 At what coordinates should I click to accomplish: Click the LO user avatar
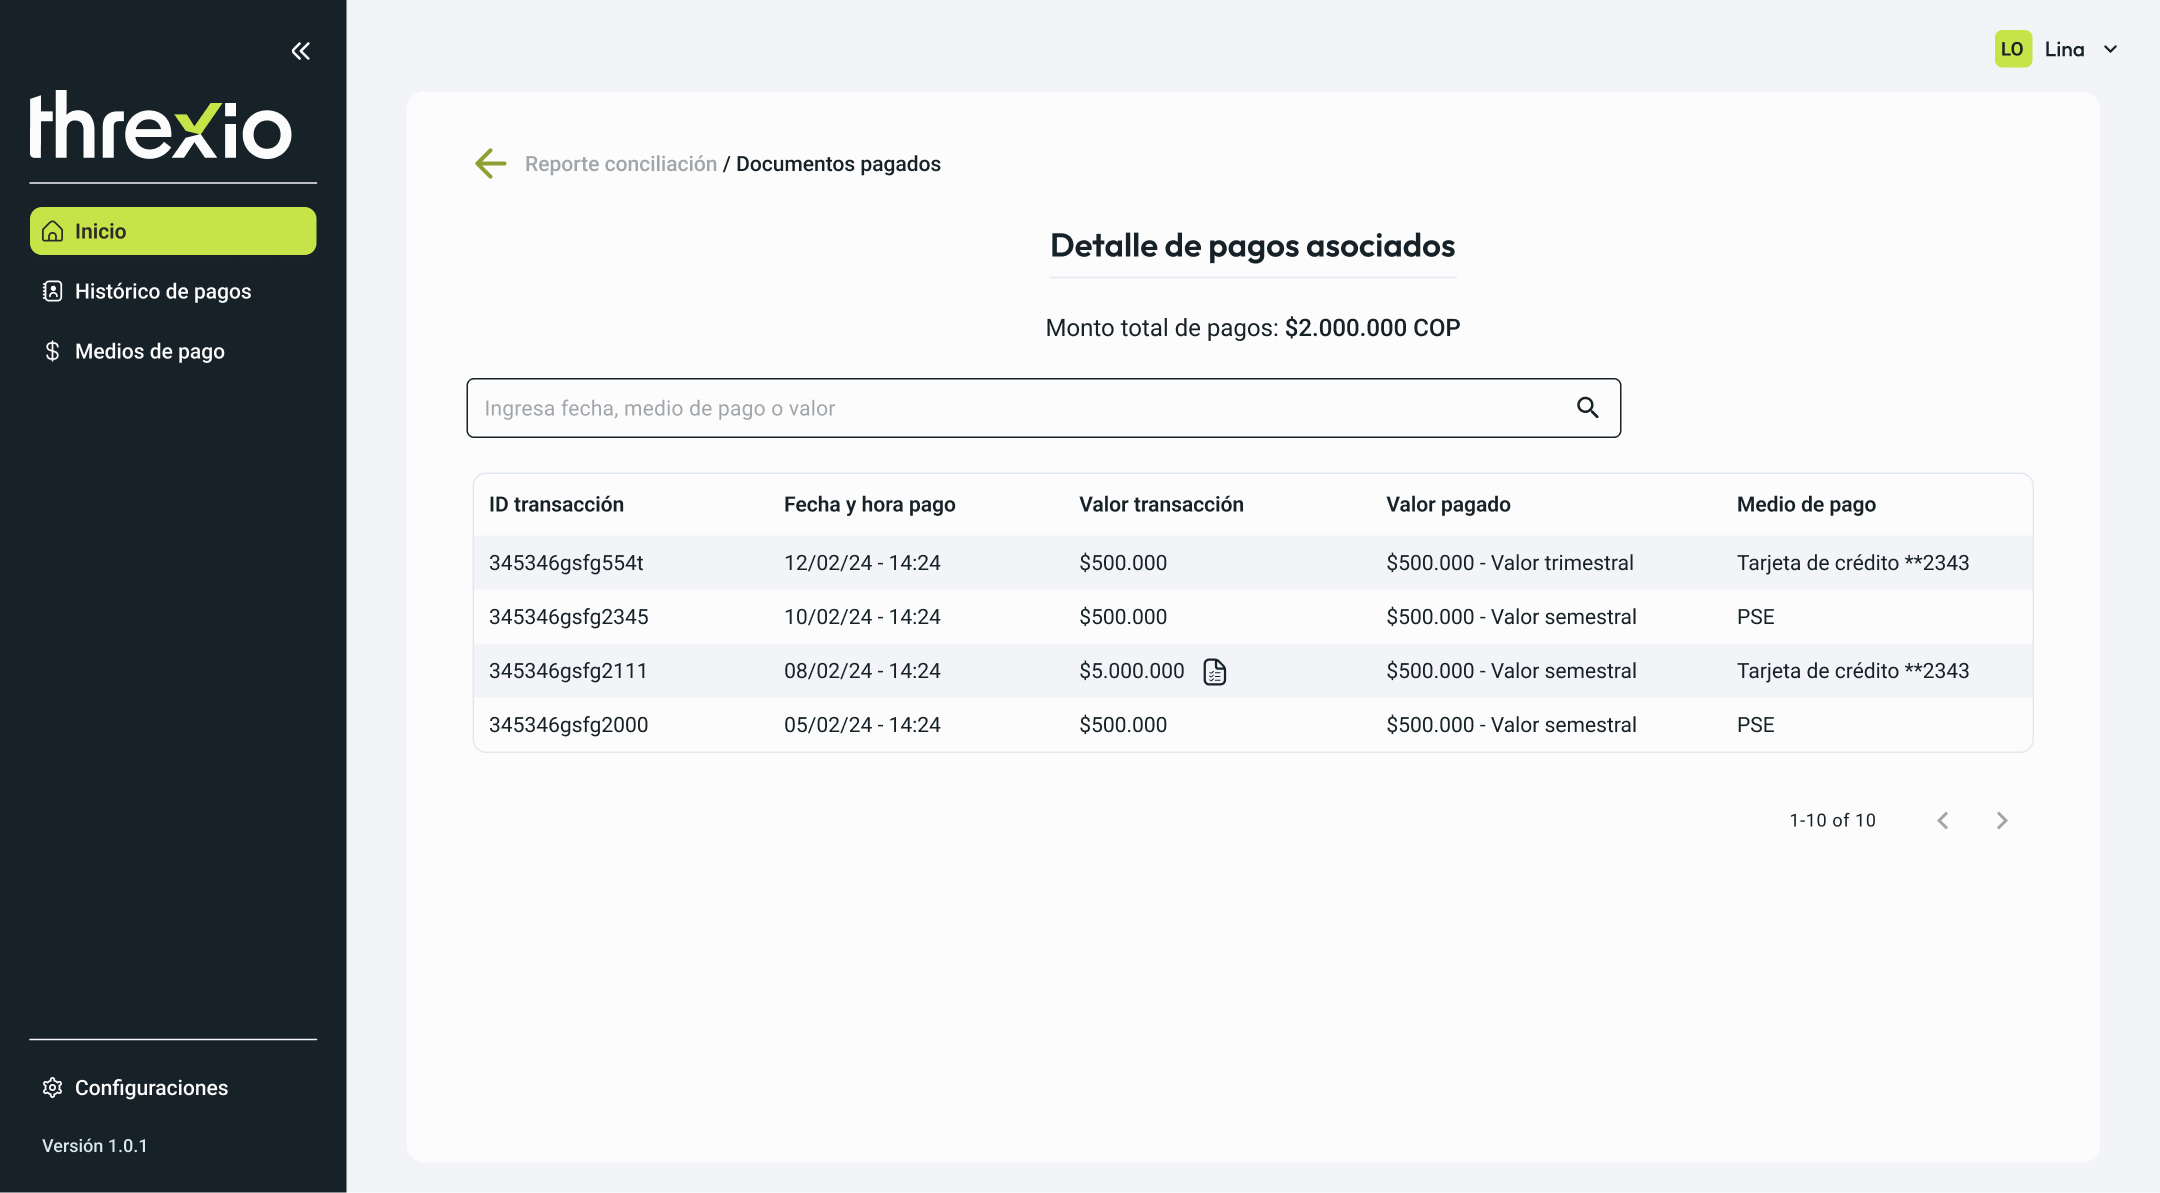[2013, 49]
